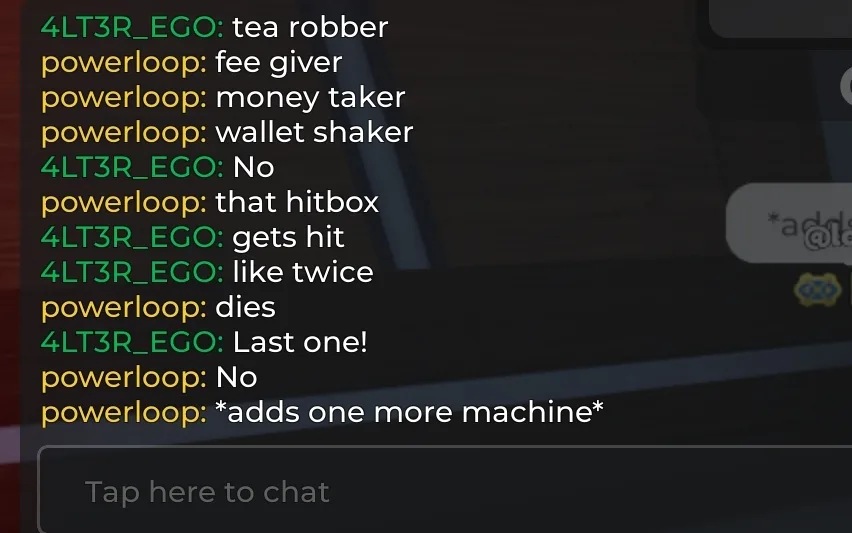Open the partial round icon at right edge
Viewport: 852px width, 533px height.
tap(846, 85)
